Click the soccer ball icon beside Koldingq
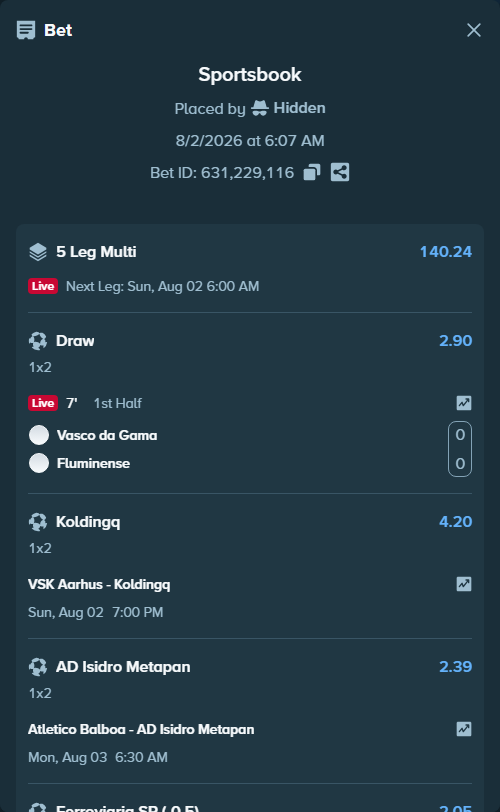Viewport: 500px width, 812px height. (x=38, y=522)
